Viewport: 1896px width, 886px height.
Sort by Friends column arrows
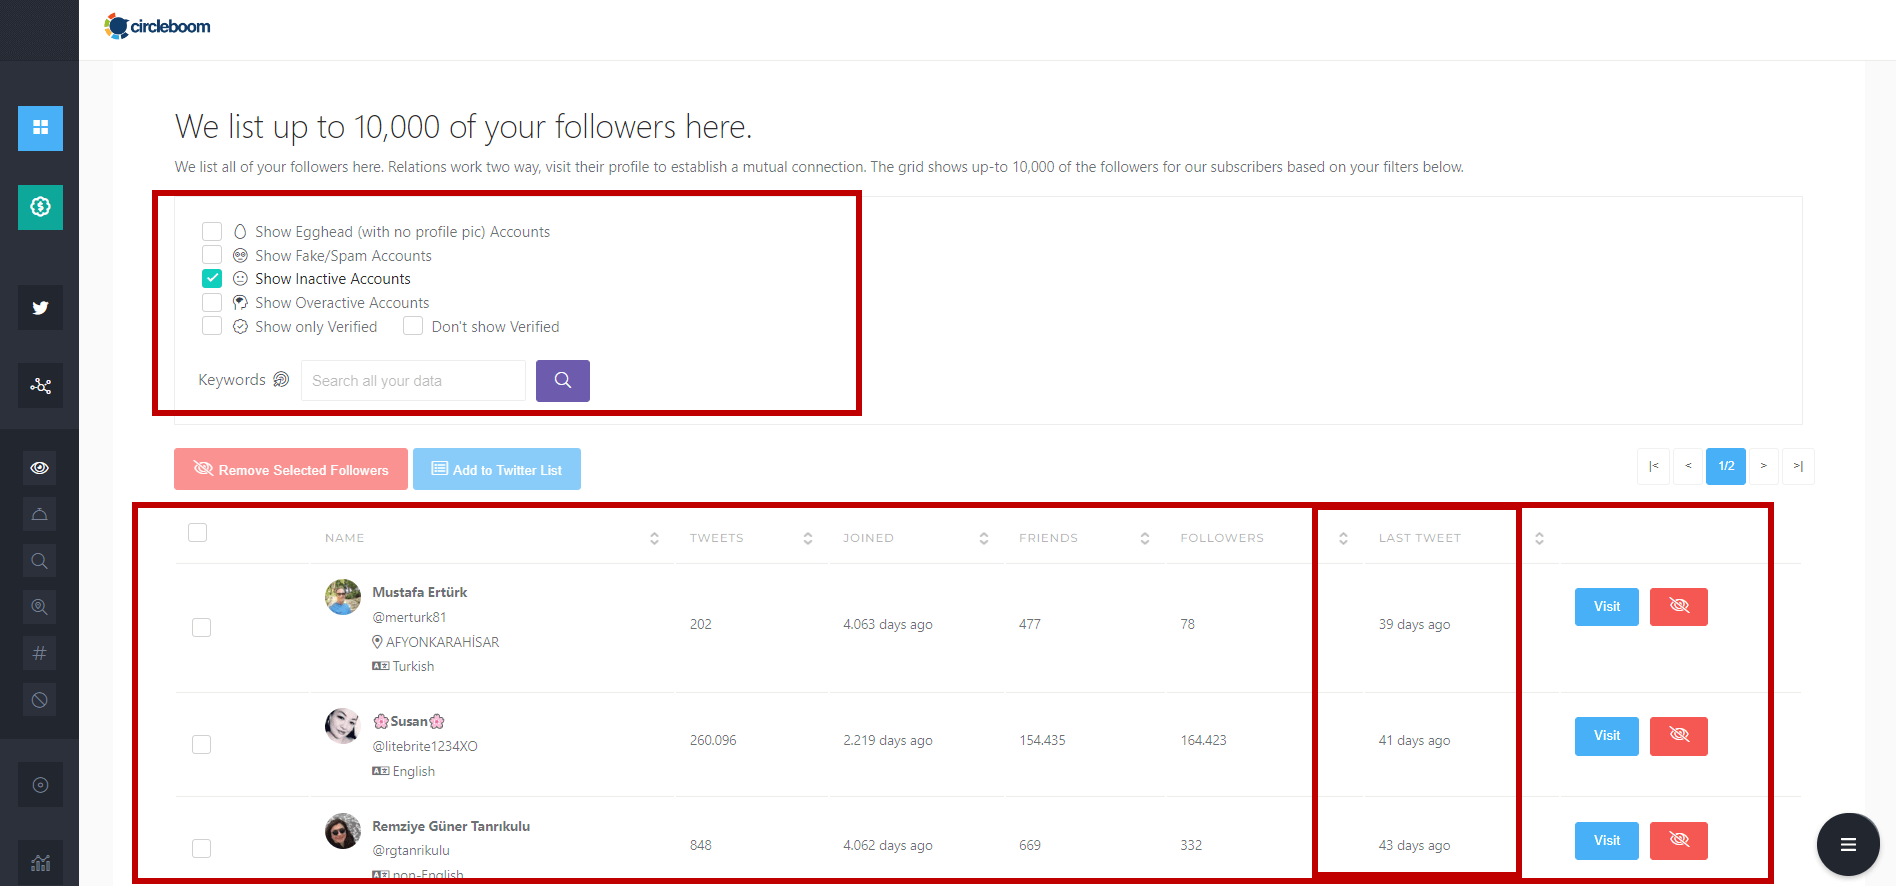[x=1145, y=538]
